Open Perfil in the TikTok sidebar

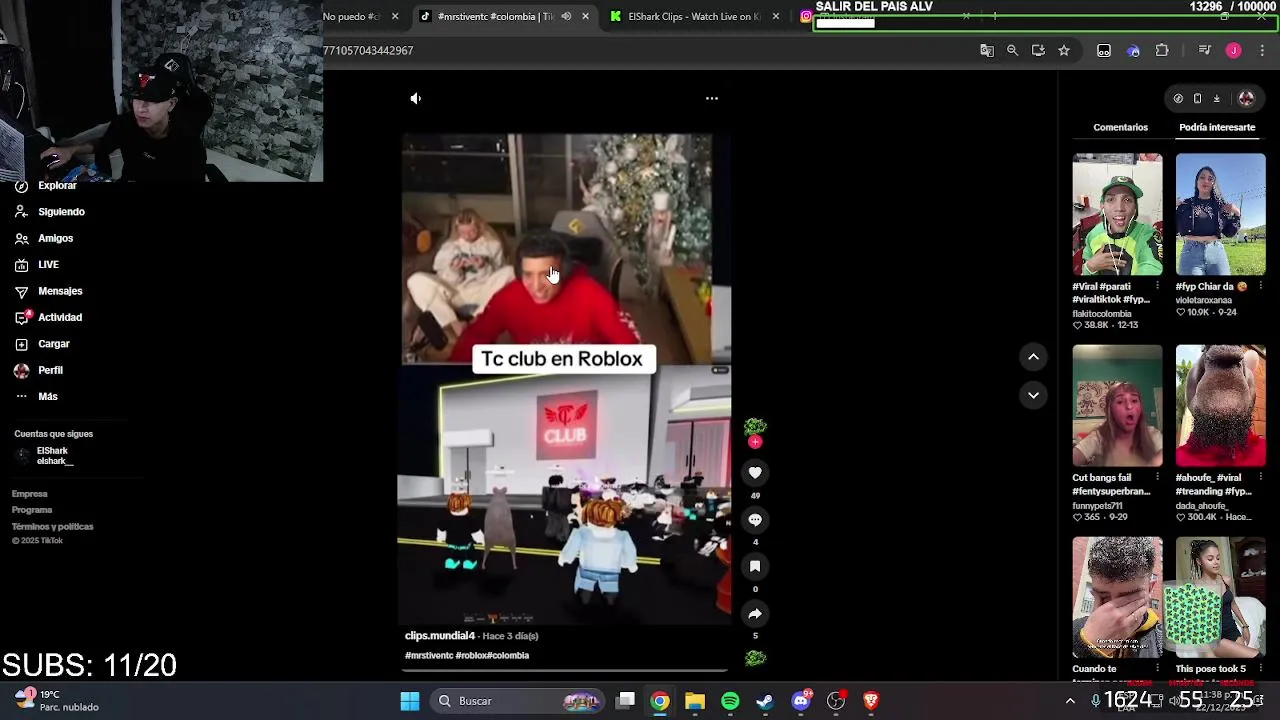coord(38,370)
